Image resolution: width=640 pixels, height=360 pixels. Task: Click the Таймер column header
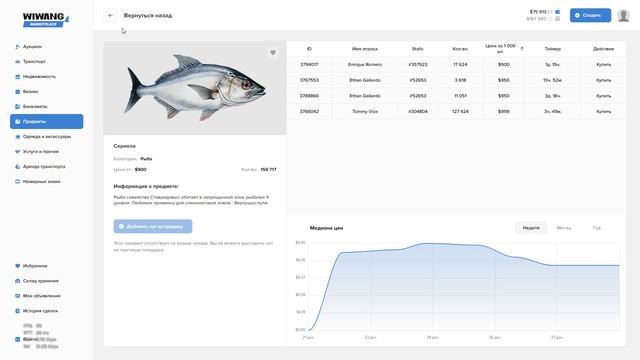(553, 49)
